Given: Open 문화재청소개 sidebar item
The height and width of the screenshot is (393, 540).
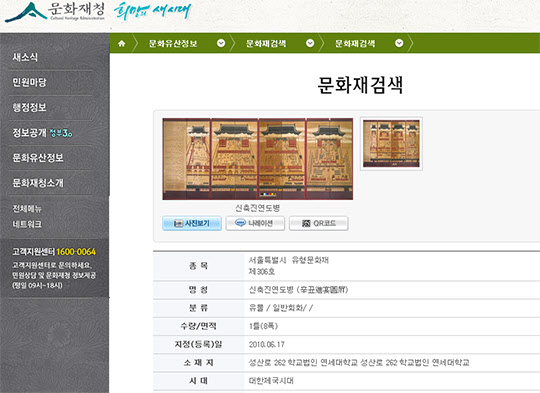Looking at the screenshot, I should pos(38,183).
